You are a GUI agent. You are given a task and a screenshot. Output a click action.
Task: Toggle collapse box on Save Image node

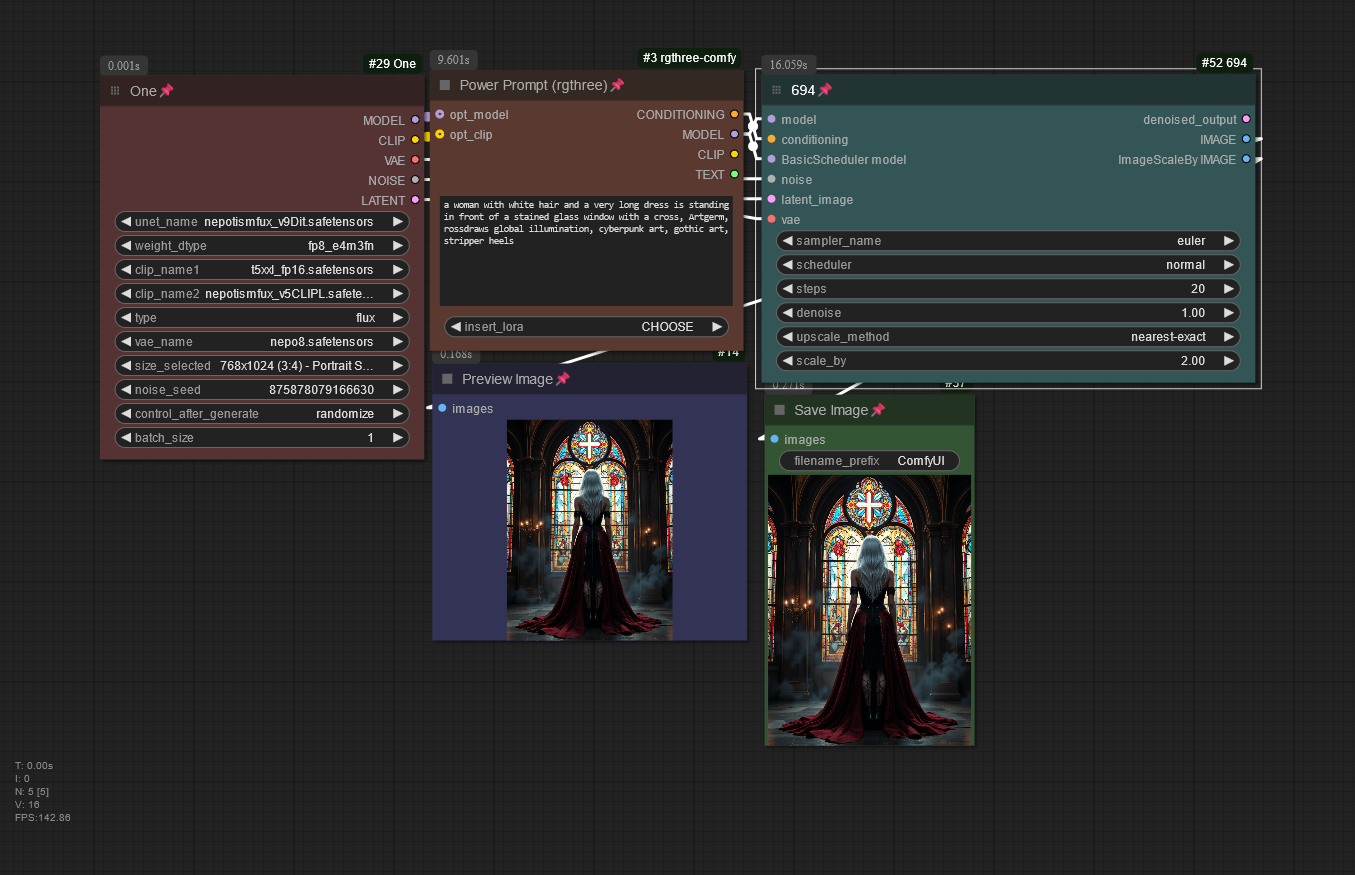(780, 410)
